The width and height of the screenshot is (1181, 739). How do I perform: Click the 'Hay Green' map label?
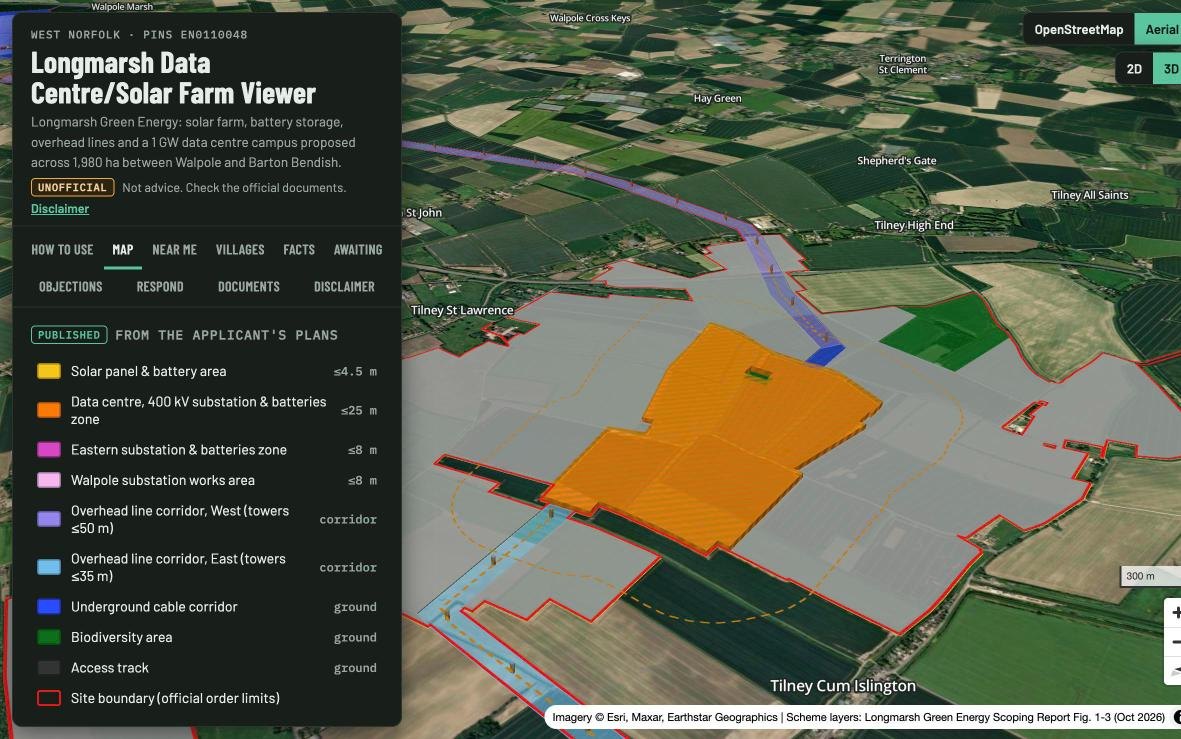click(717, 99)
